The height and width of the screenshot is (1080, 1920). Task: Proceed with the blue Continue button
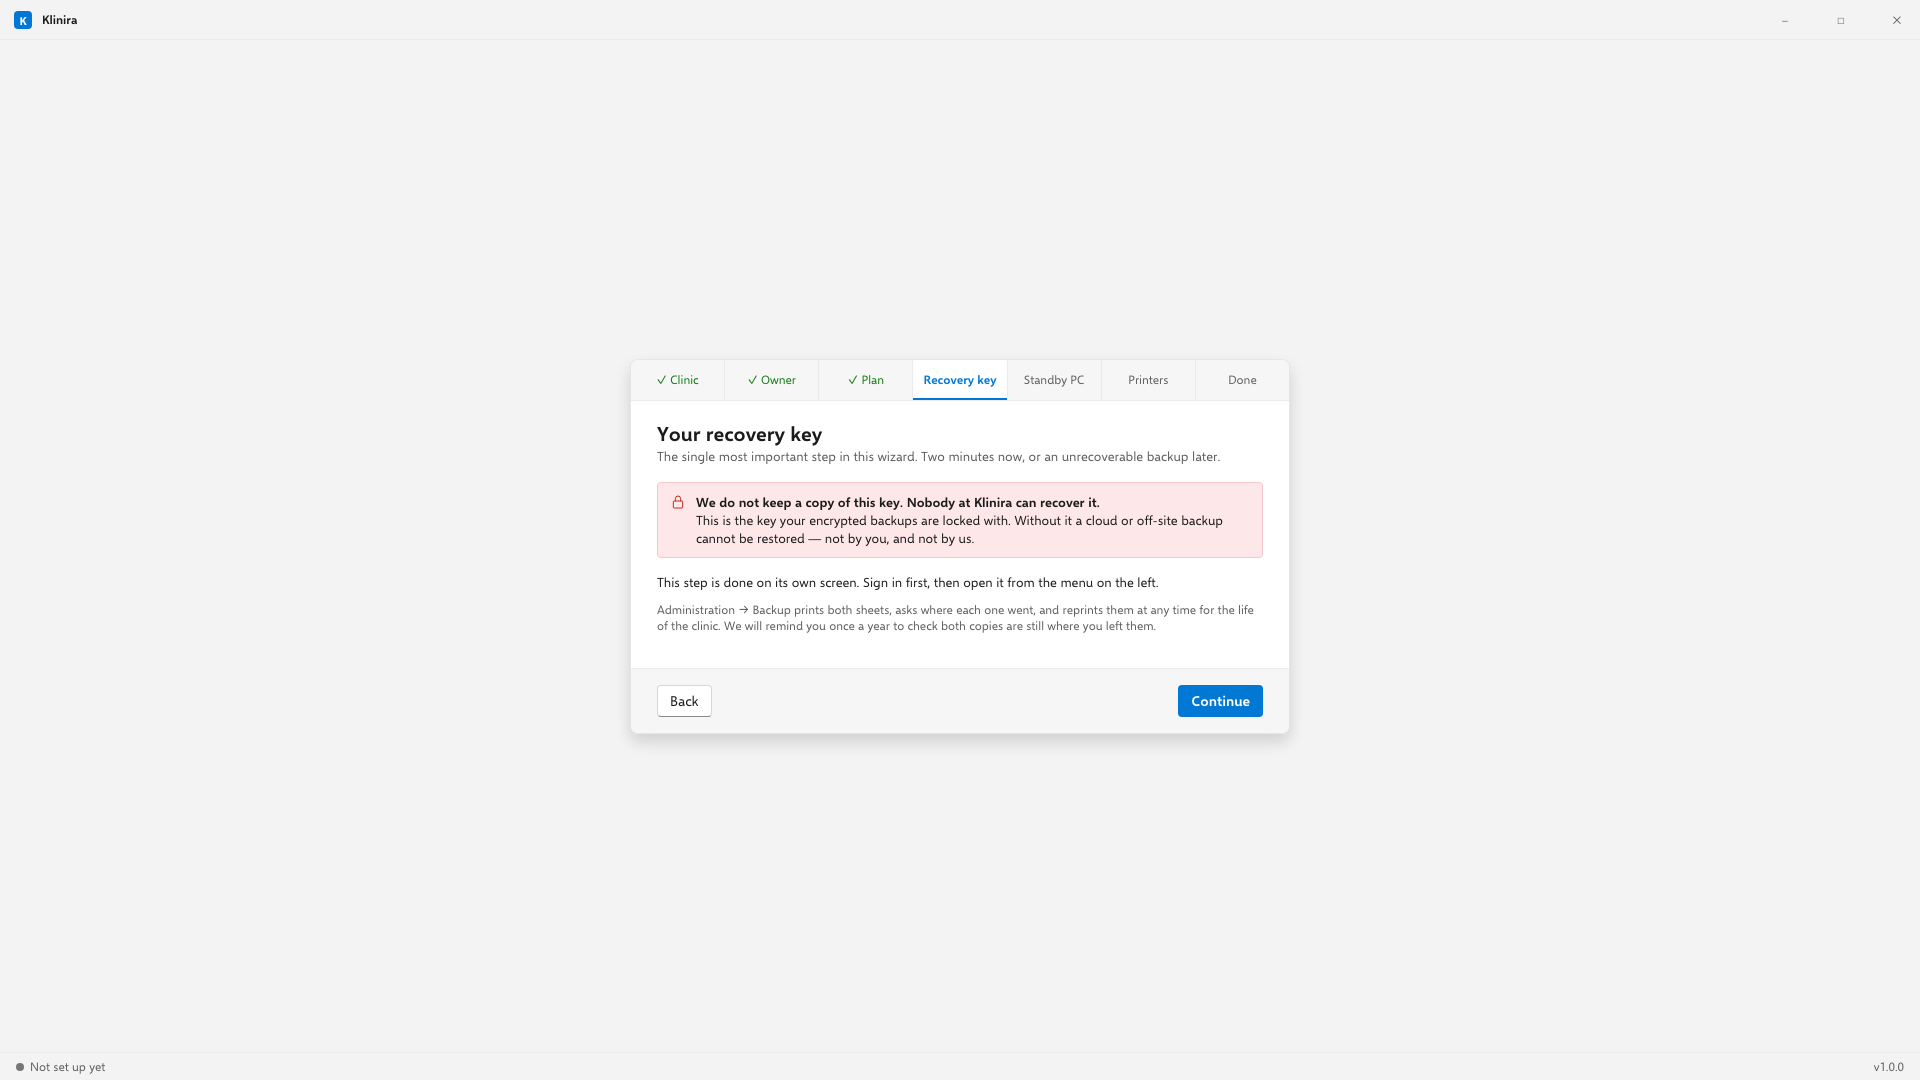pos(1220,701)
